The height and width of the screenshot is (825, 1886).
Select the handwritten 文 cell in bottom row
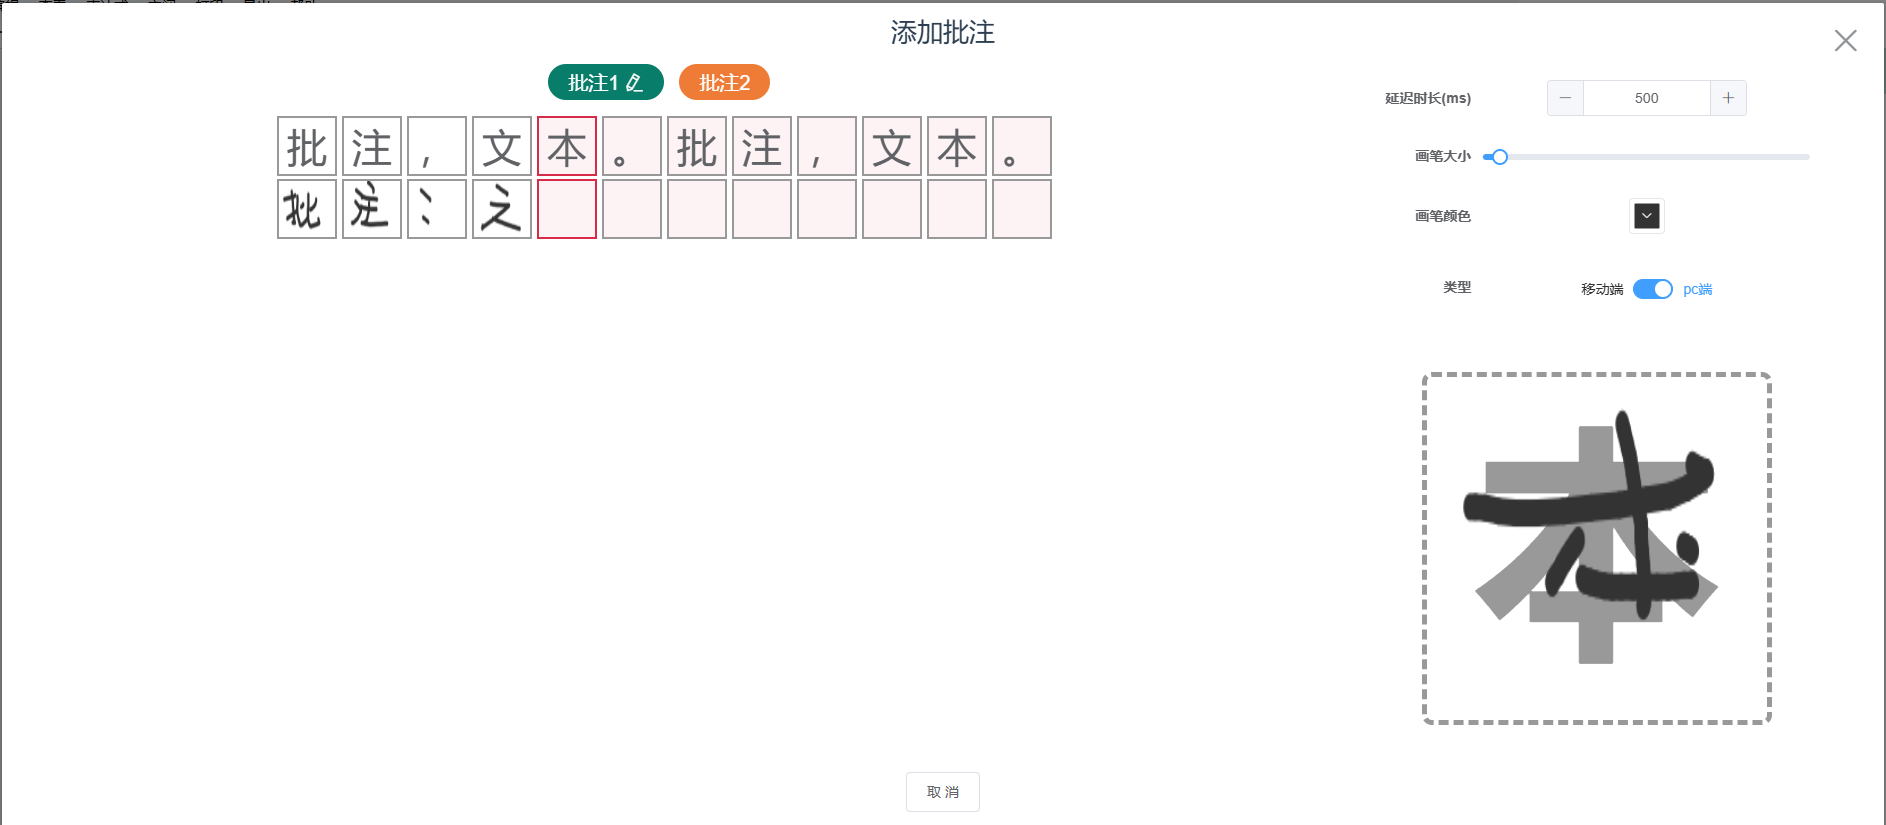[502, 209]
